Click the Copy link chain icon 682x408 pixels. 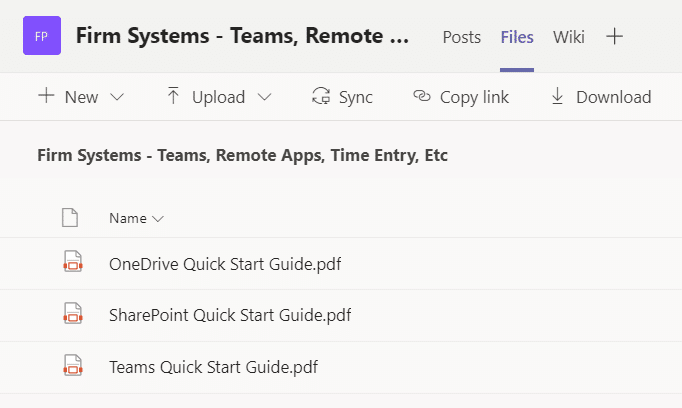point(421,95)
